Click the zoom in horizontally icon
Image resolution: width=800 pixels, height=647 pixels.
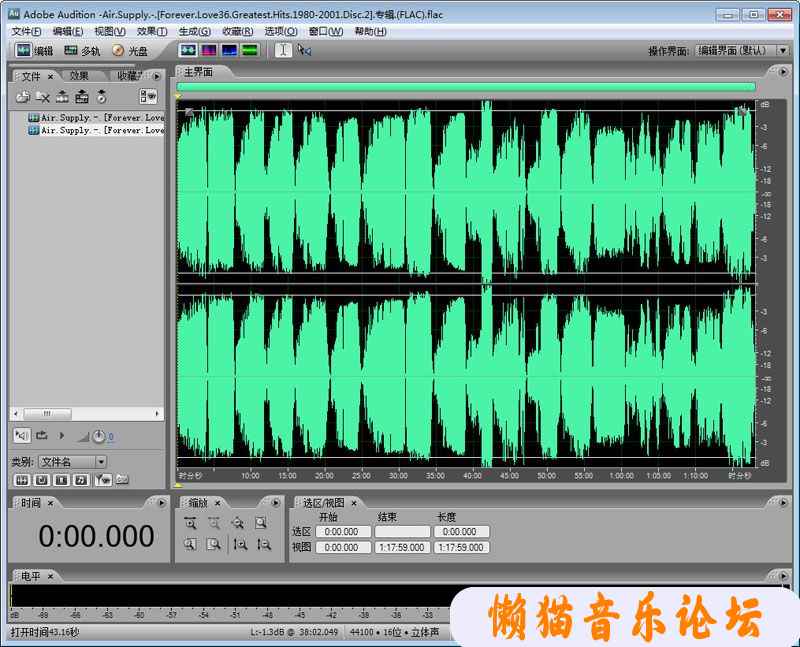coord(190,523)
